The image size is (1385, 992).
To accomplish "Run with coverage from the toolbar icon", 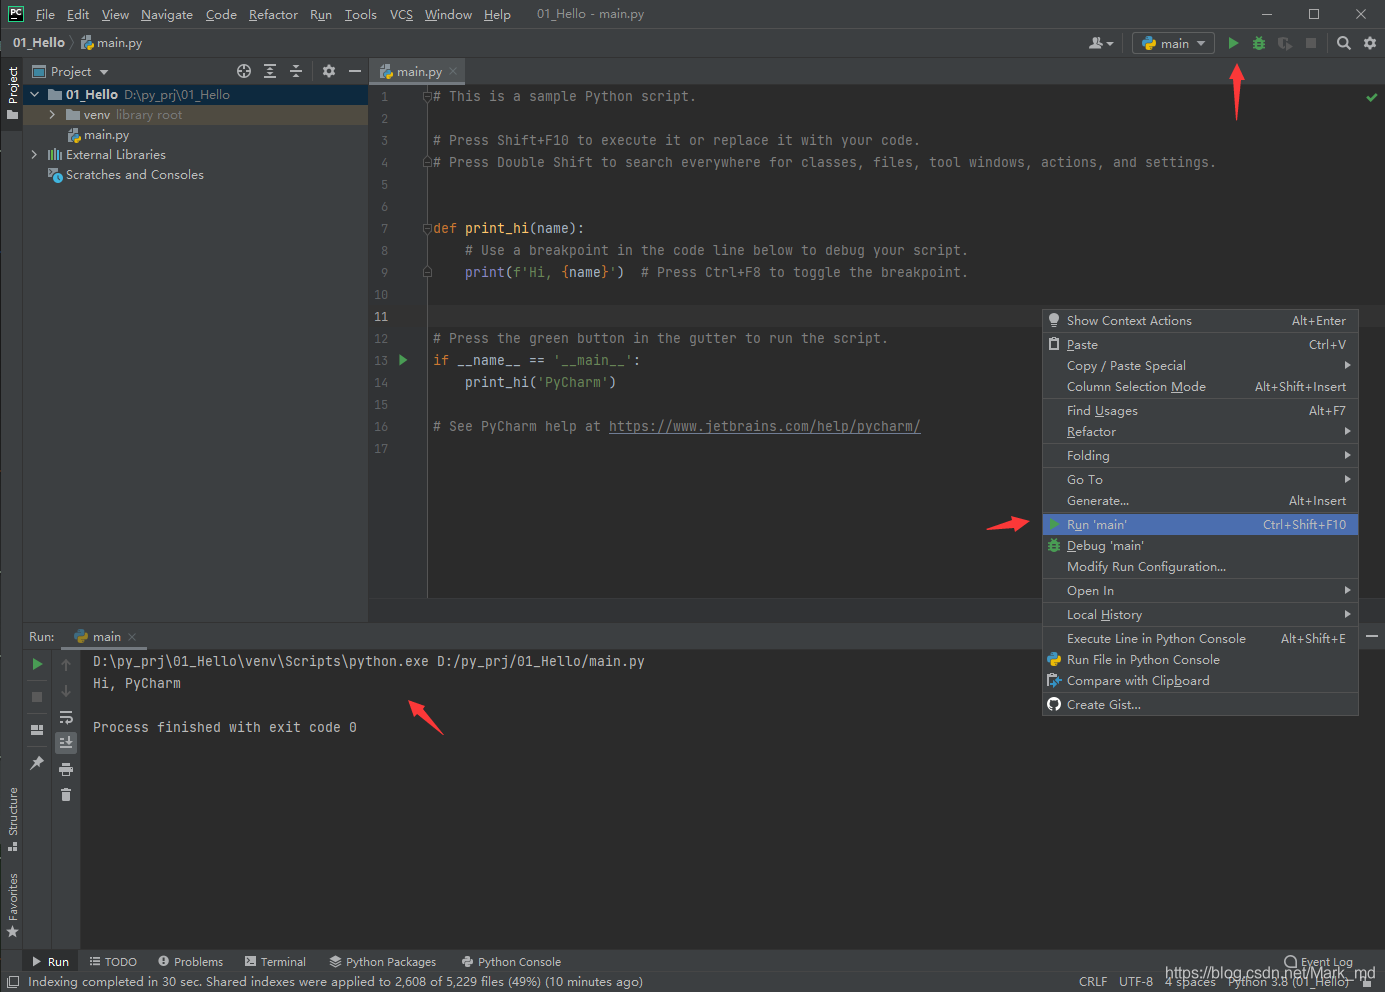I will (x=1285, y=43).
